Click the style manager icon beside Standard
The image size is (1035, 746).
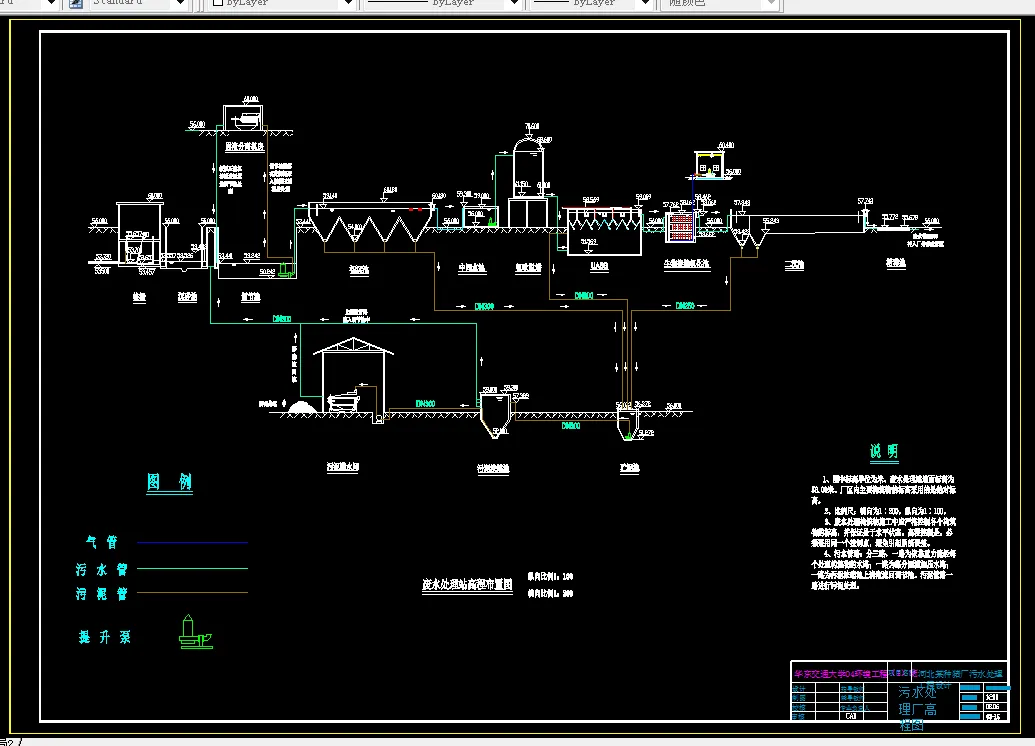76,3
